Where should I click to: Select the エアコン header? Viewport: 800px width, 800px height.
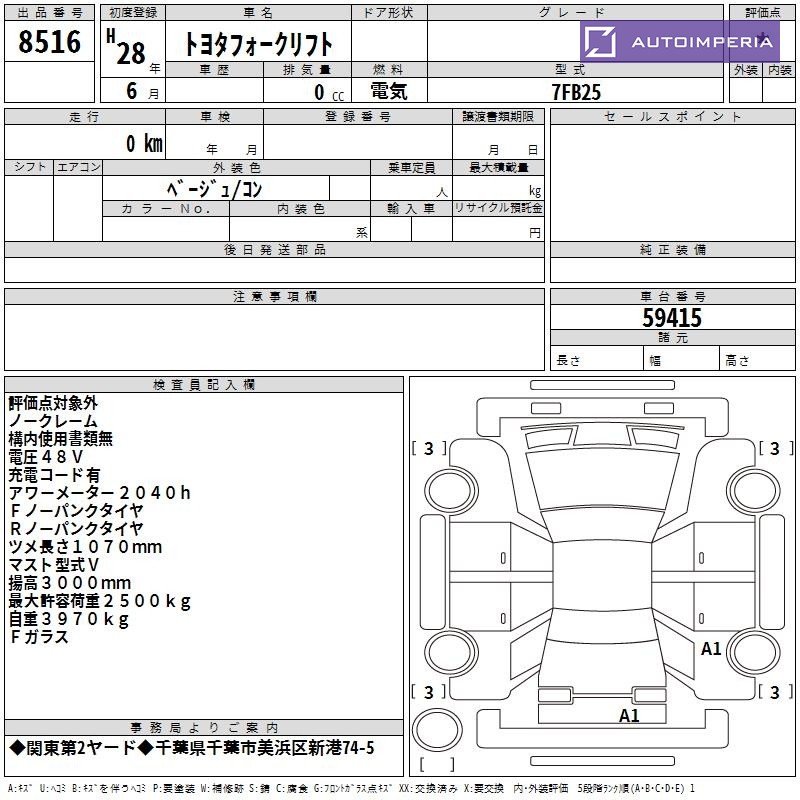click(78, 167)
